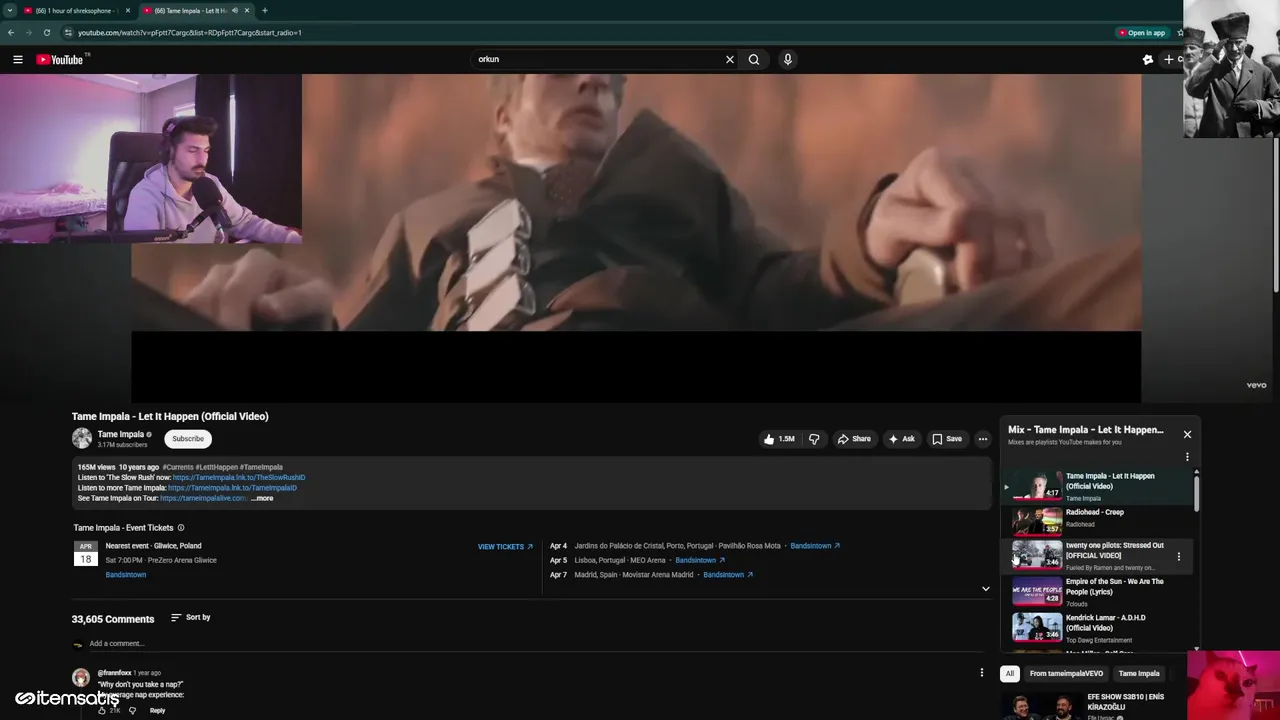Open the Event Tickets info icon

point(181,528)
